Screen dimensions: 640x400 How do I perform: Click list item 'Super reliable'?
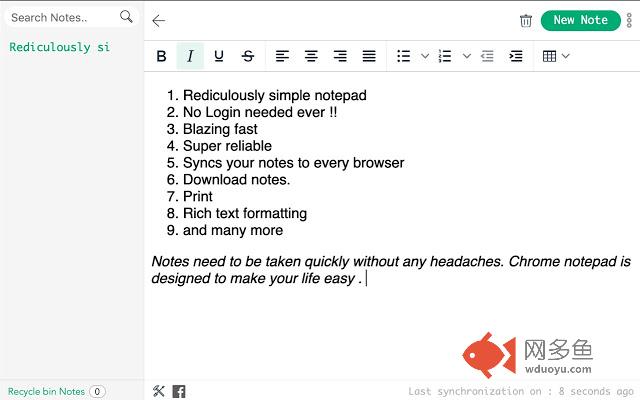coord(227,146)
